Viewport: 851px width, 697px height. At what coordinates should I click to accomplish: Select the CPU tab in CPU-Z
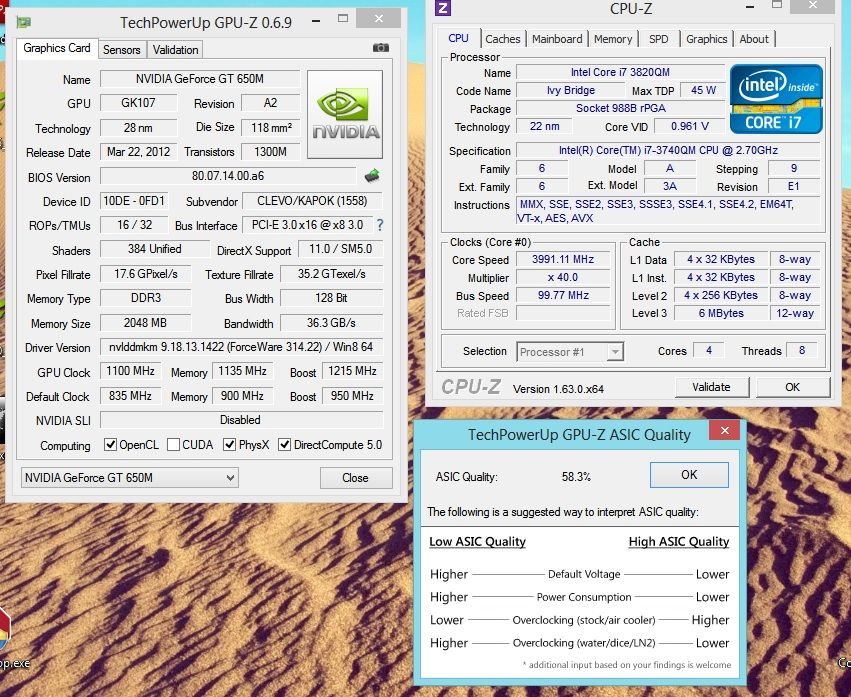459,38
